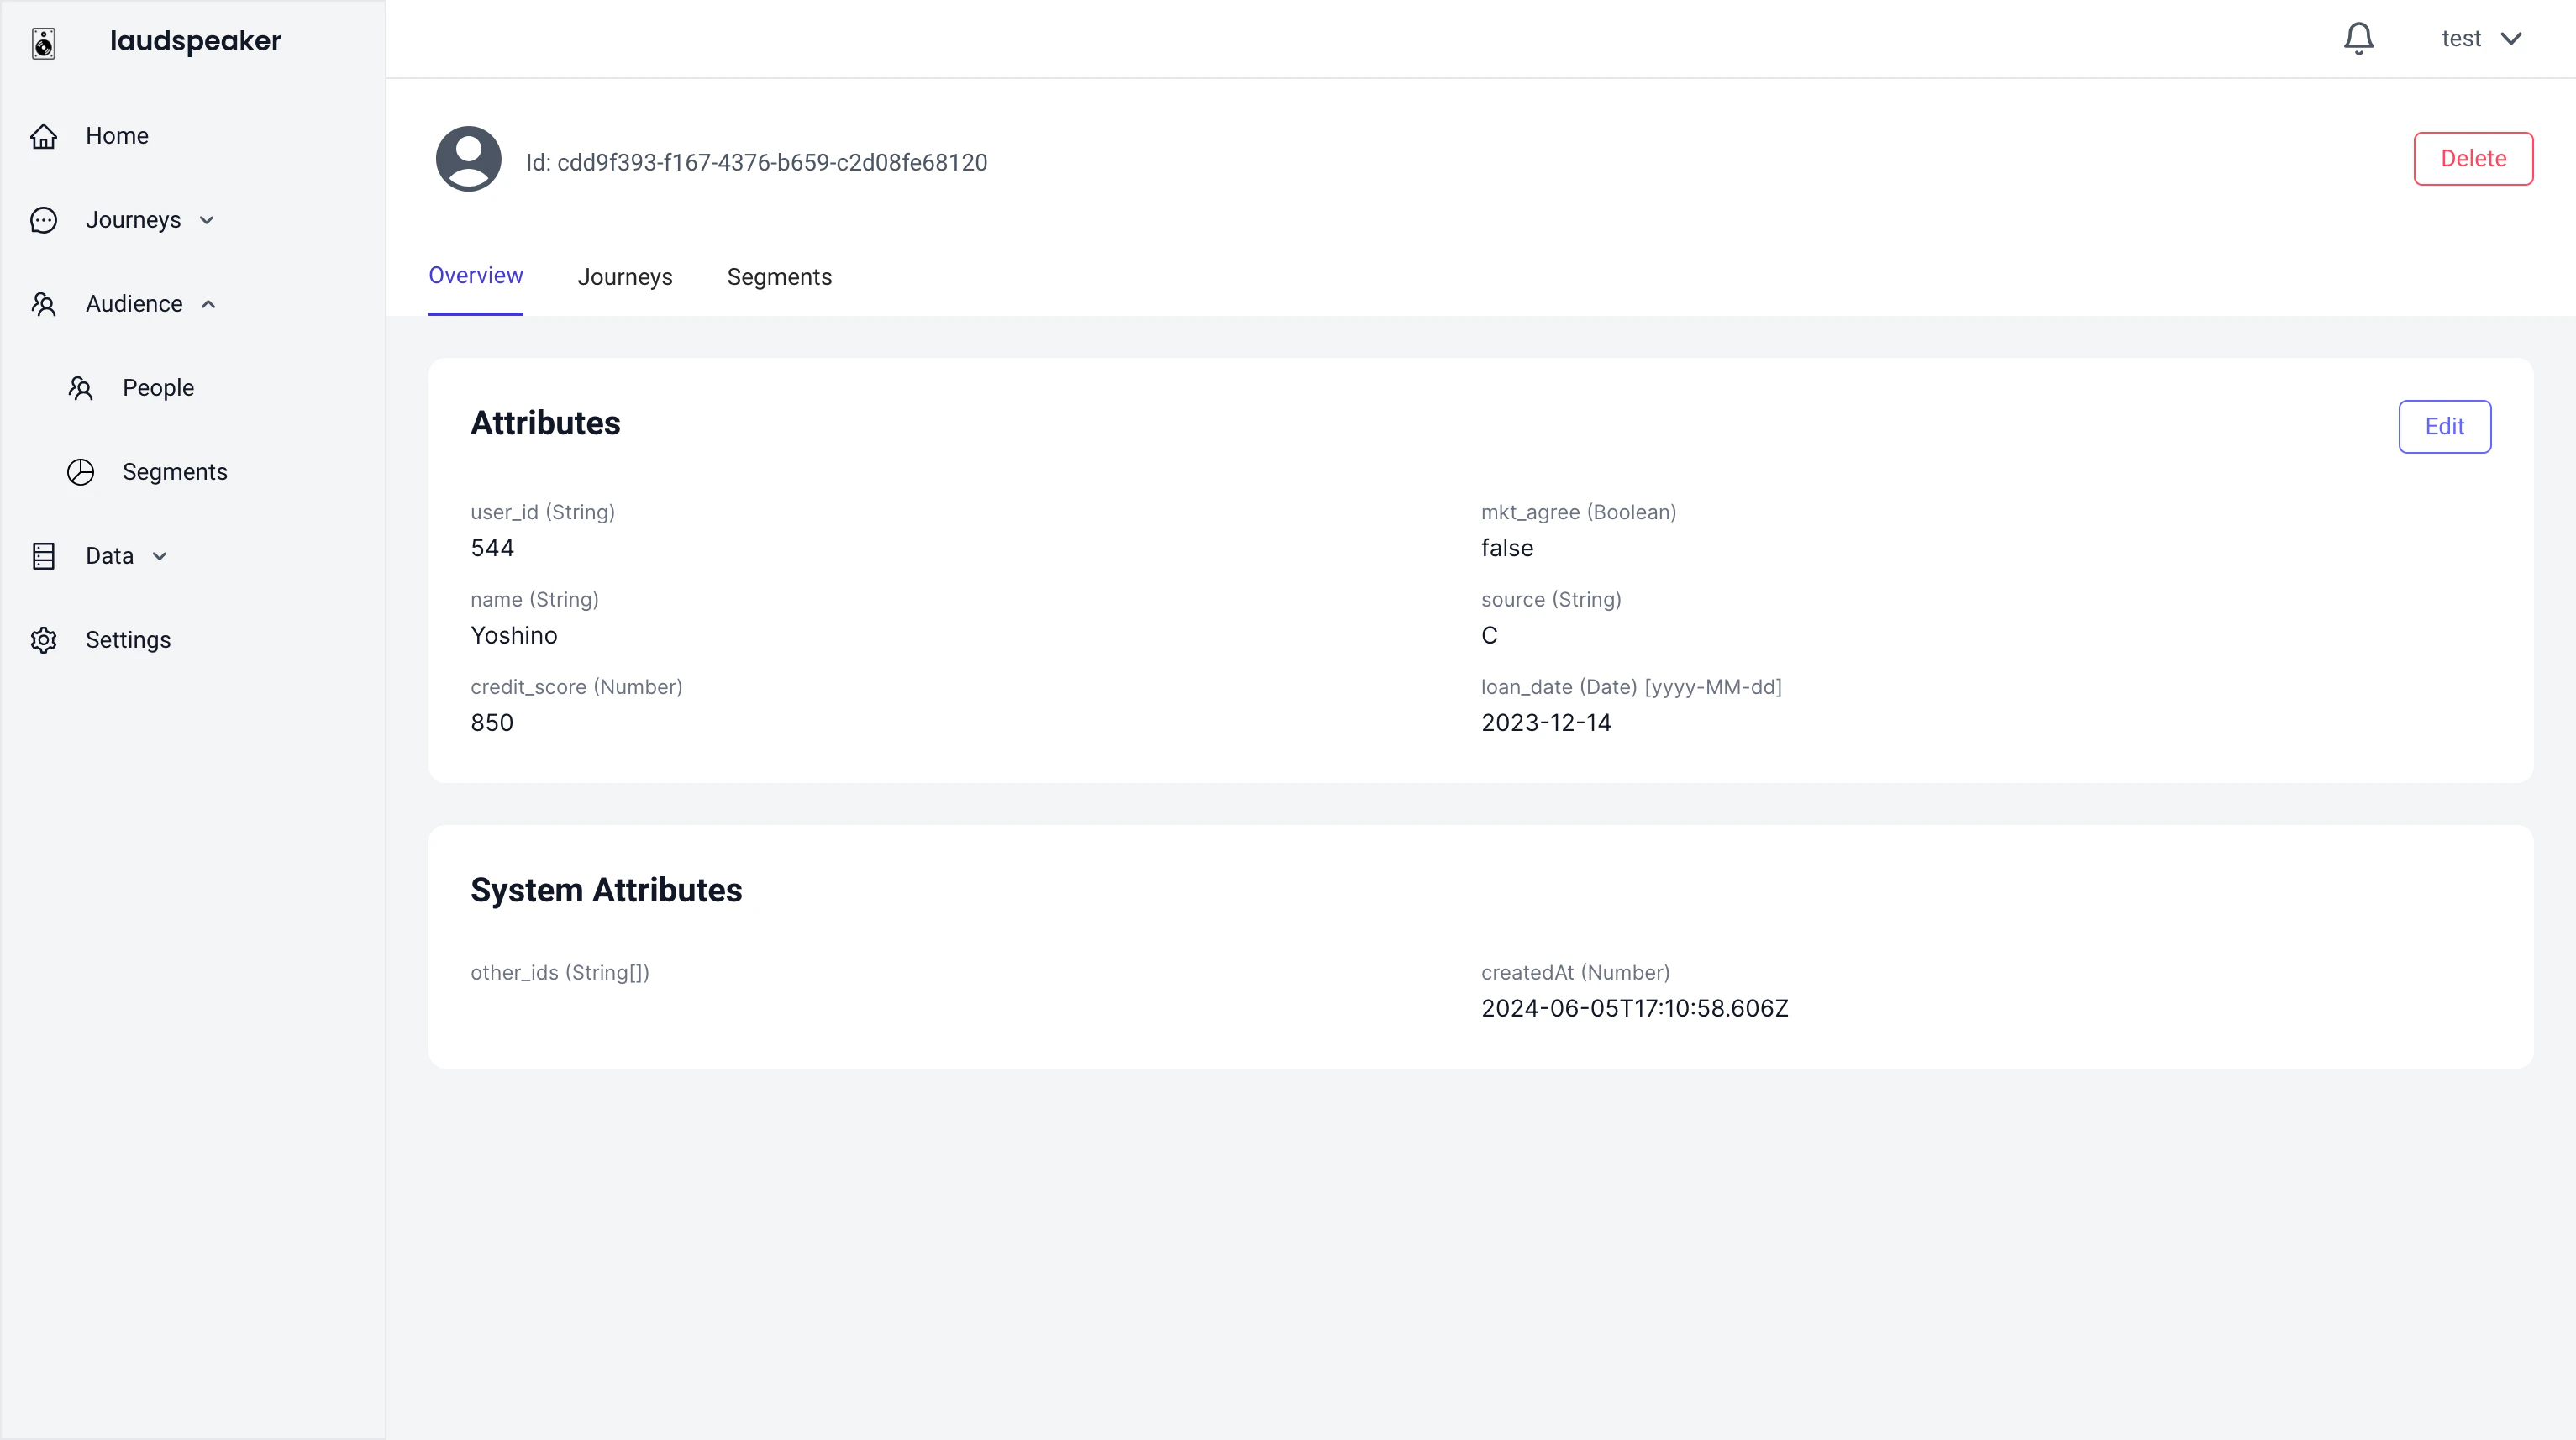Screen dimensions: 2576x1440
Task: Click the Segments pie chart icon
Action: (x=81, y=472)
